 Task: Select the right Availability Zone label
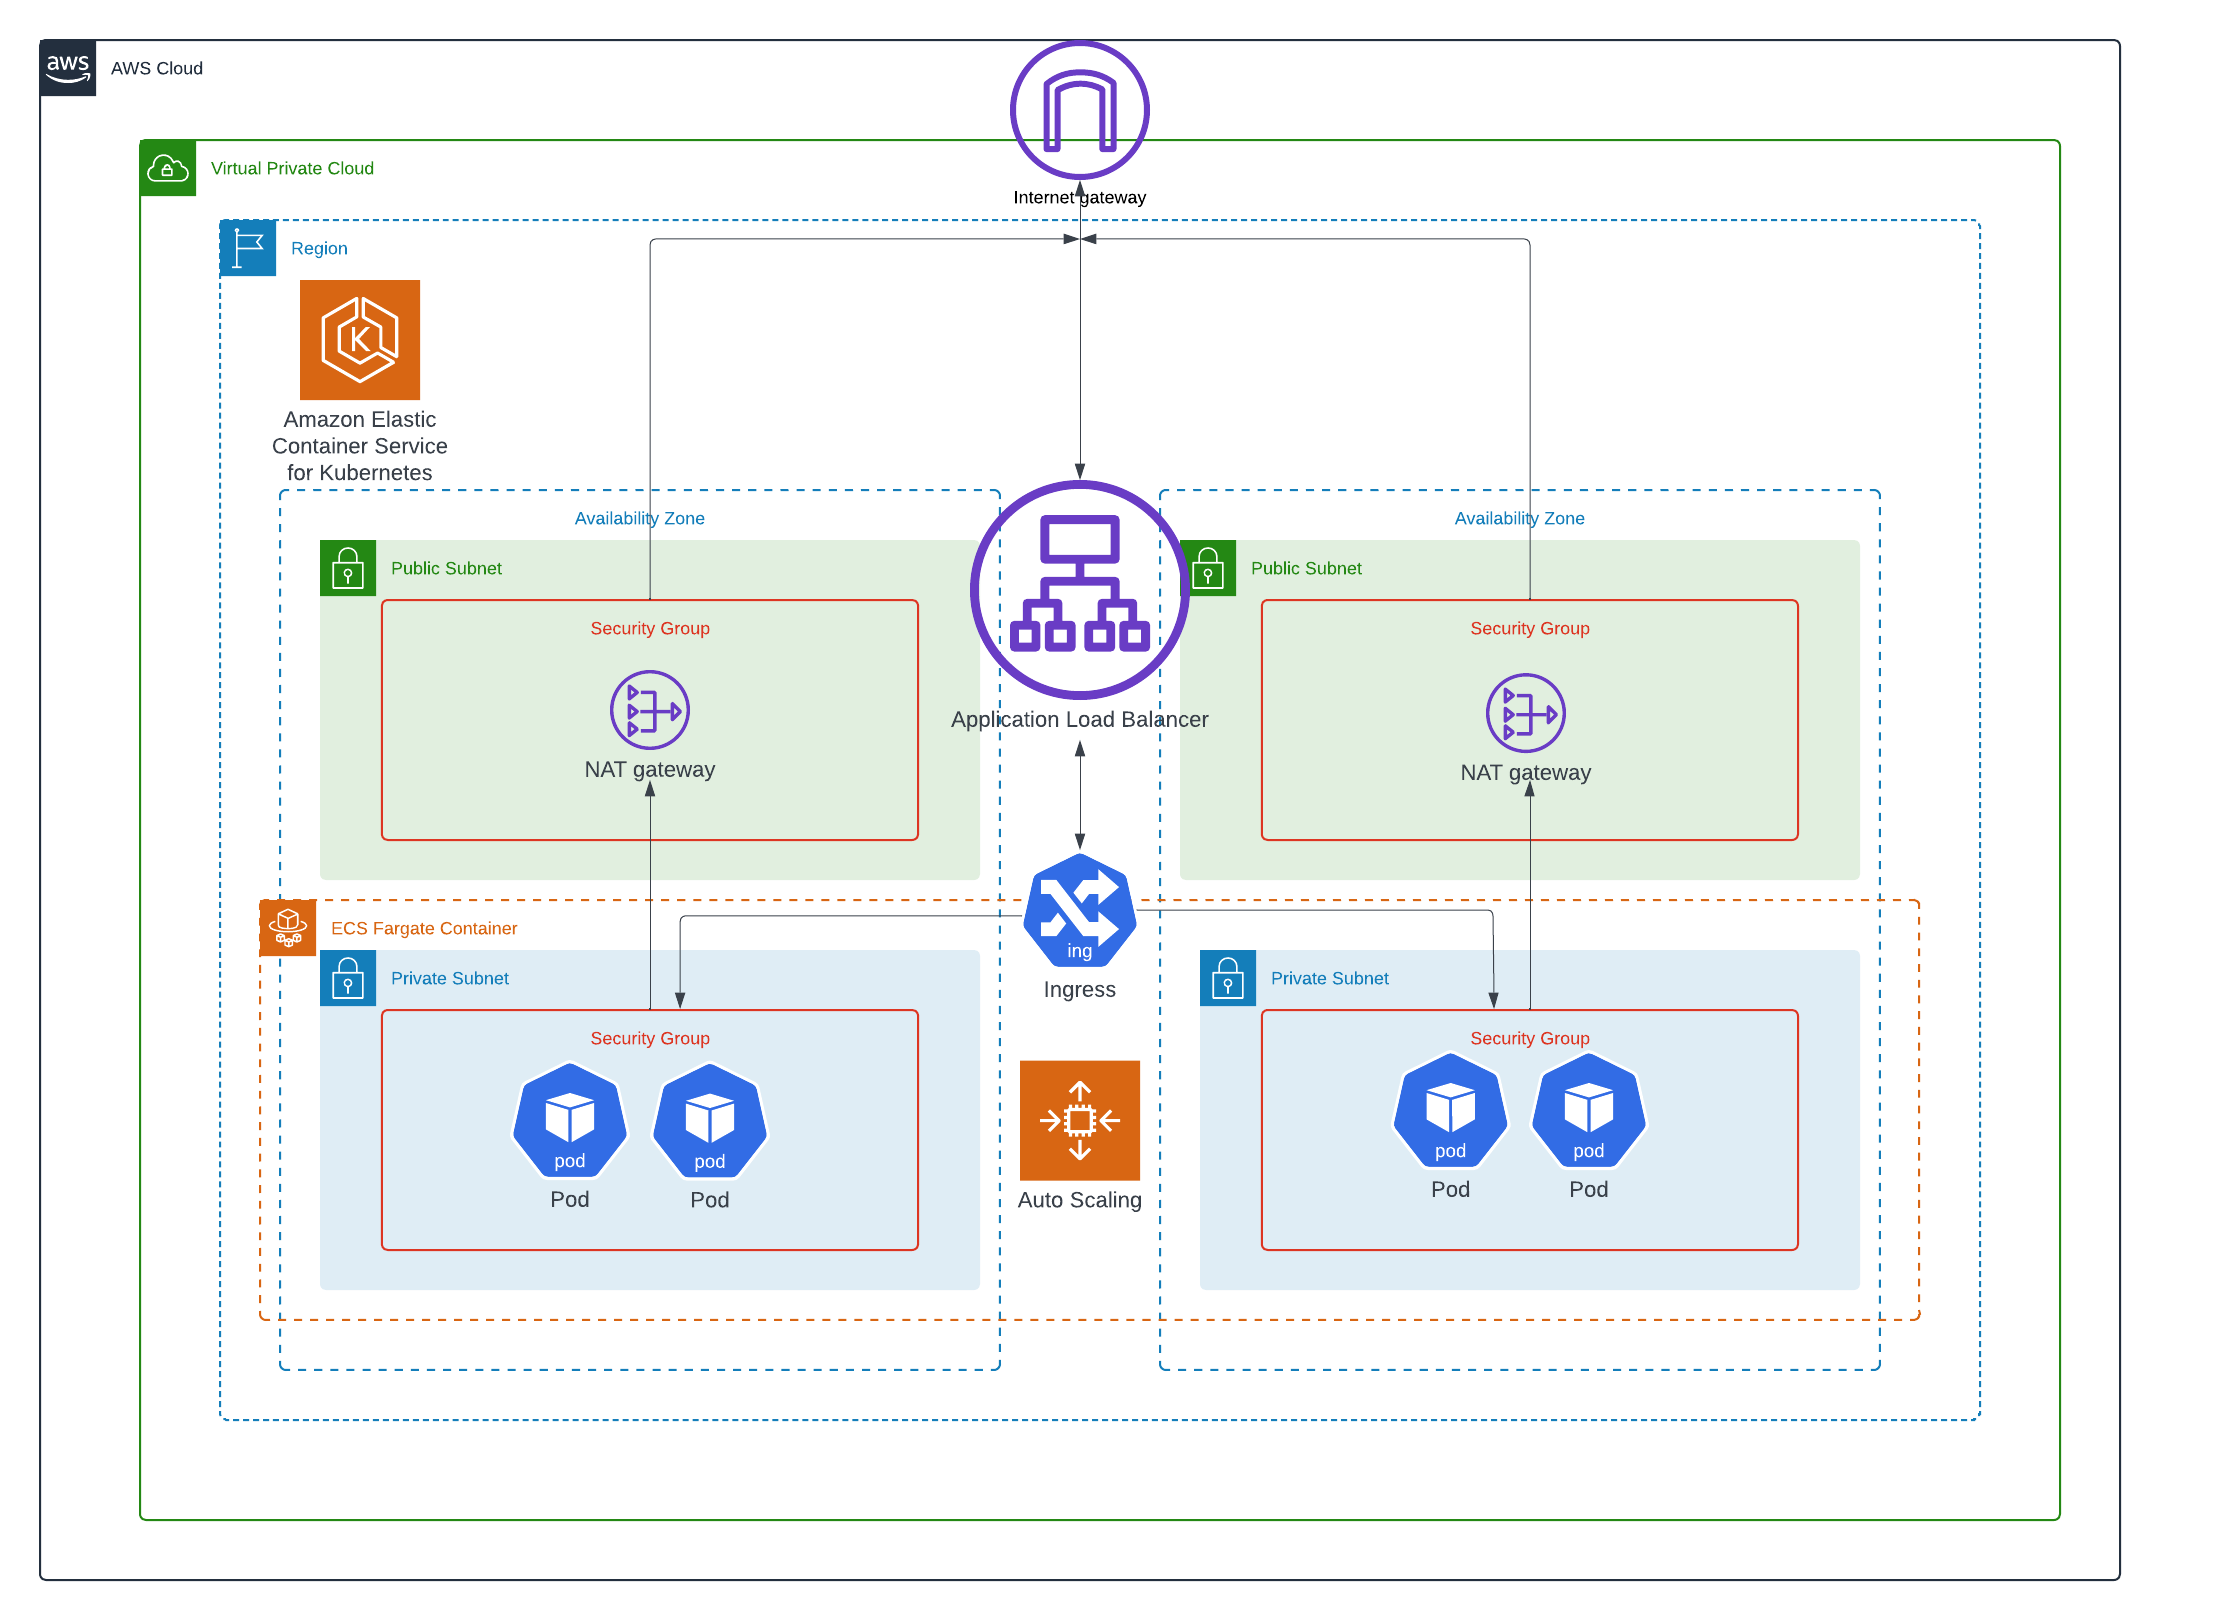[x=1520, y=518]
